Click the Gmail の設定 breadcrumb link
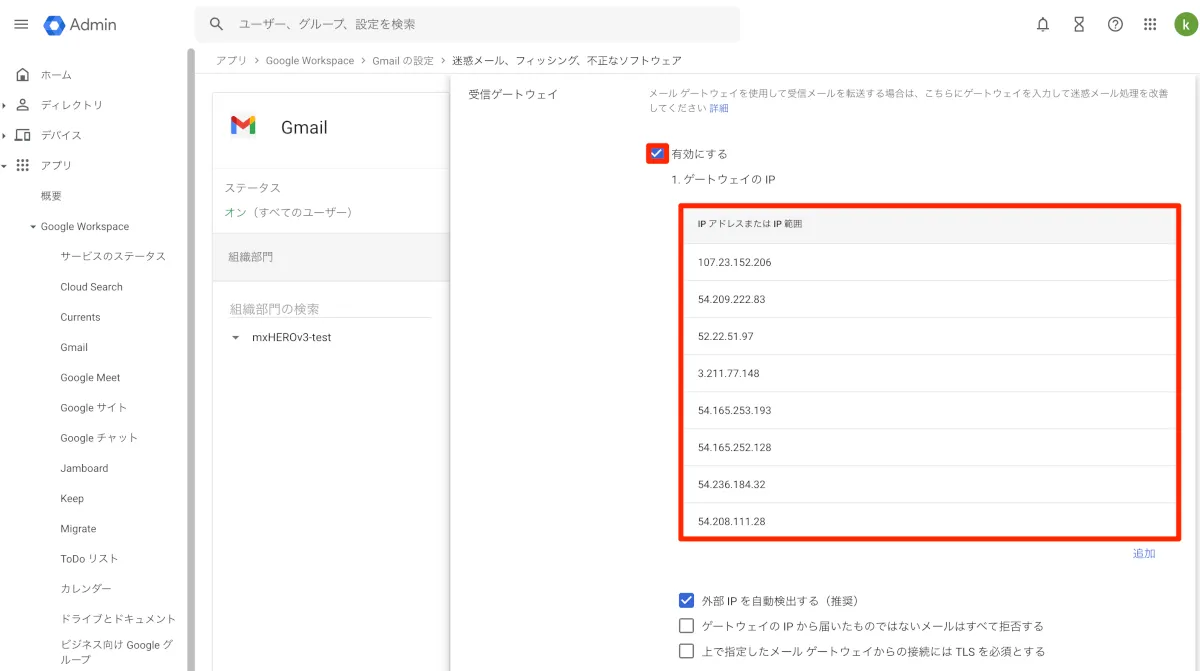This screenshot has height=671, width=1200. (x=403, y=61)
